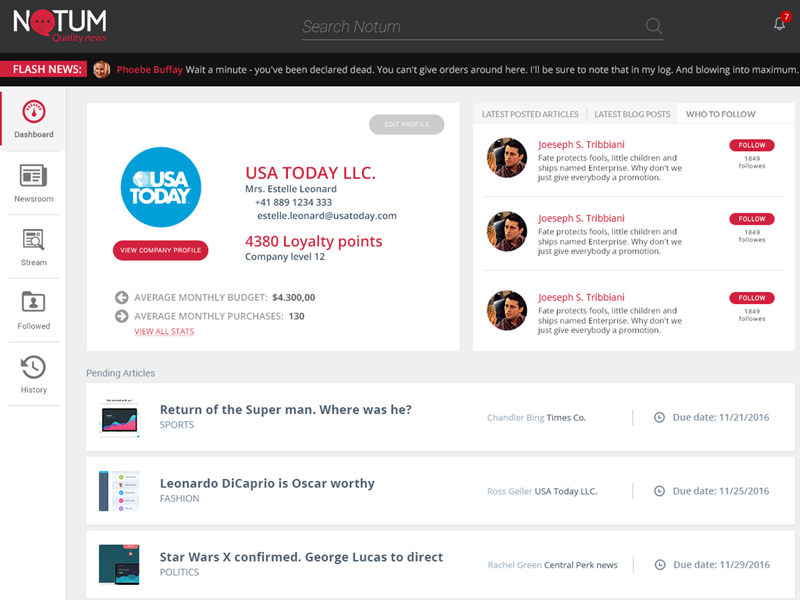This screenshot has height=600, width=800.
Task: Open the Dashboard section in the sidebar
Action: pos(33,118)
